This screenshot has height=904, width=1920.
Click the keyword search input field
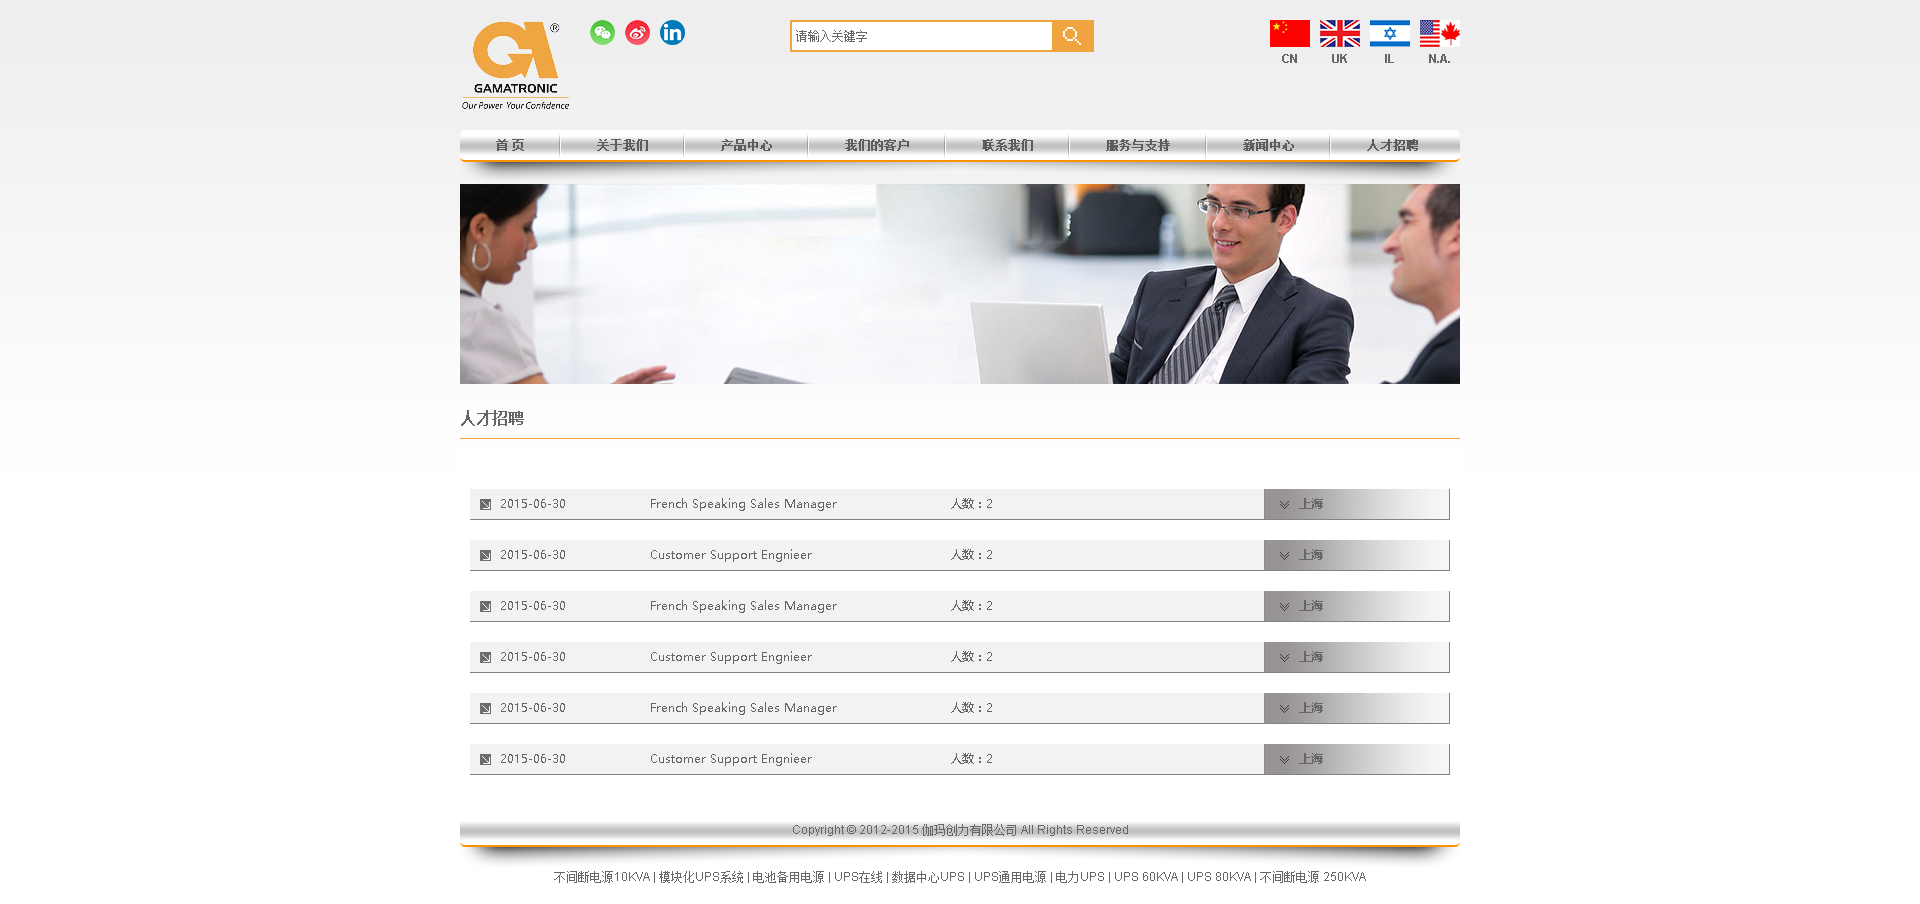(920, 36)
